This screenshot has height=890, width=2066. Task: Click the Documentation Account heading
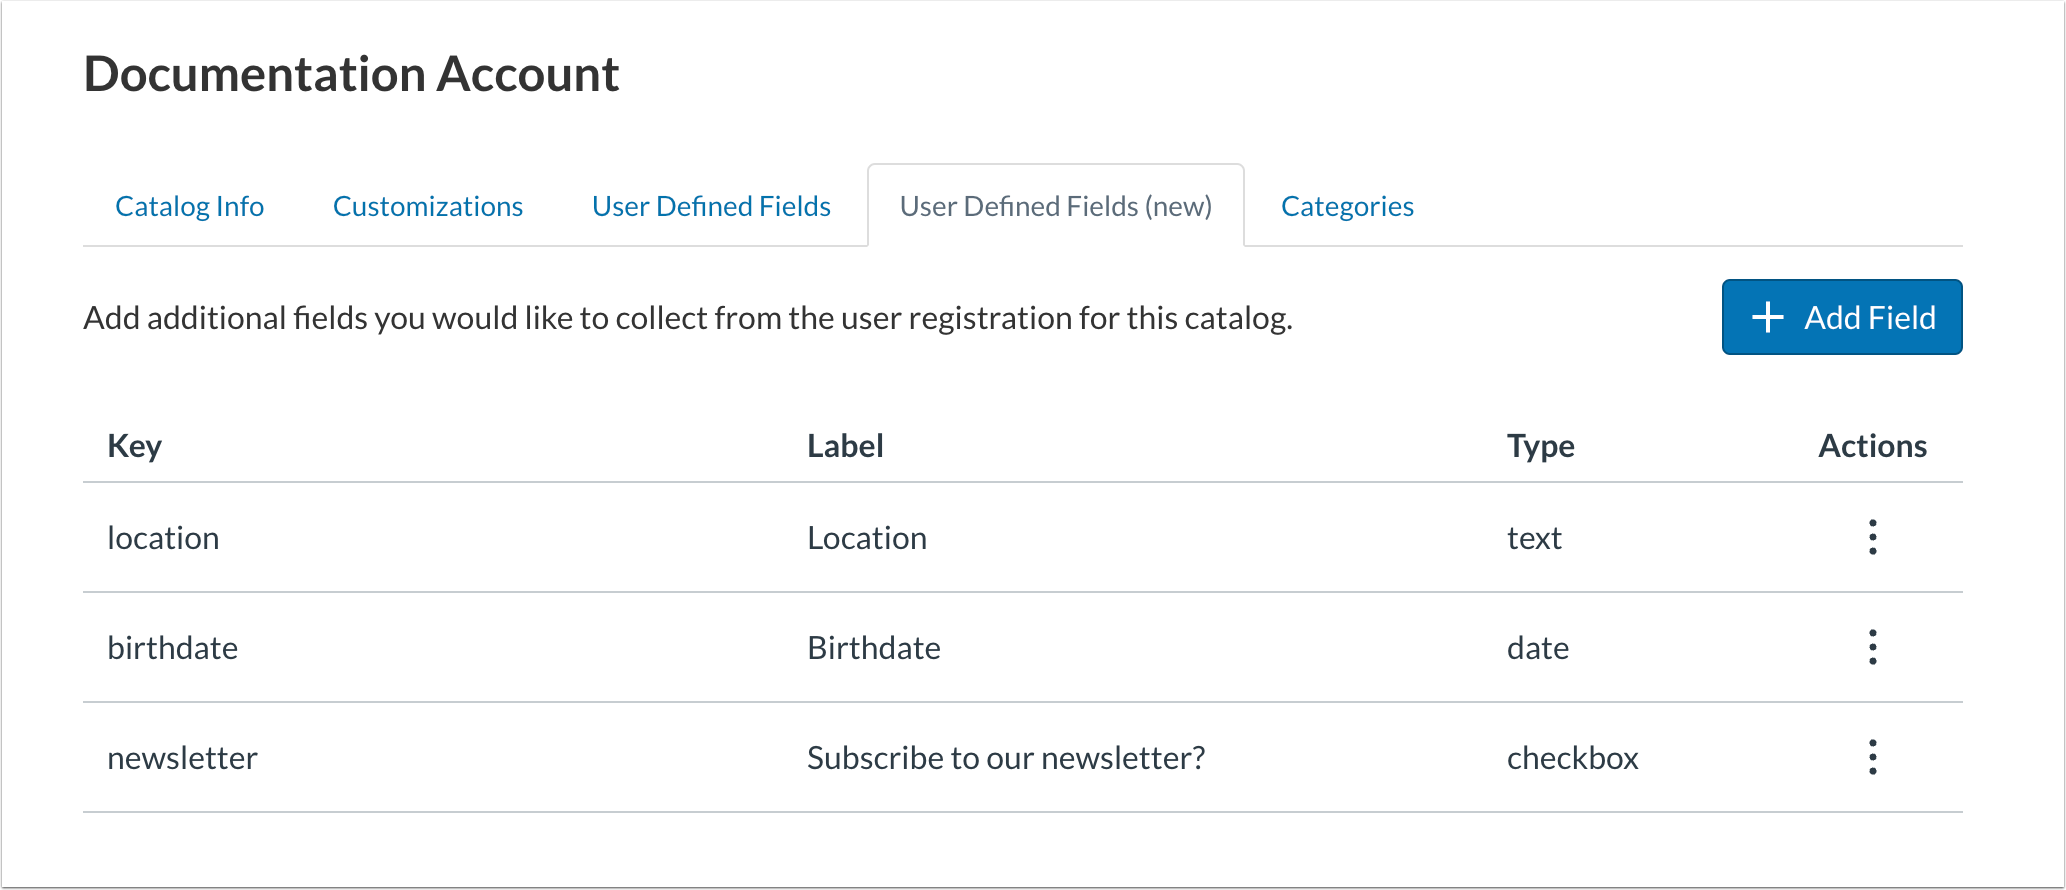click(x=351, y=74)
